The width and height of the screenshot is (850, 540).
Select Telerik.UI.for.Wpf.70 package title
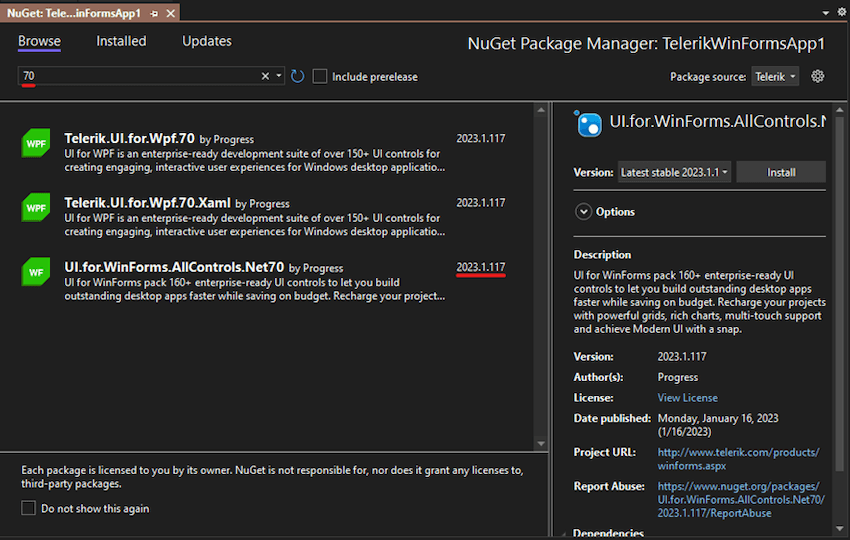(x=130, y=138)
